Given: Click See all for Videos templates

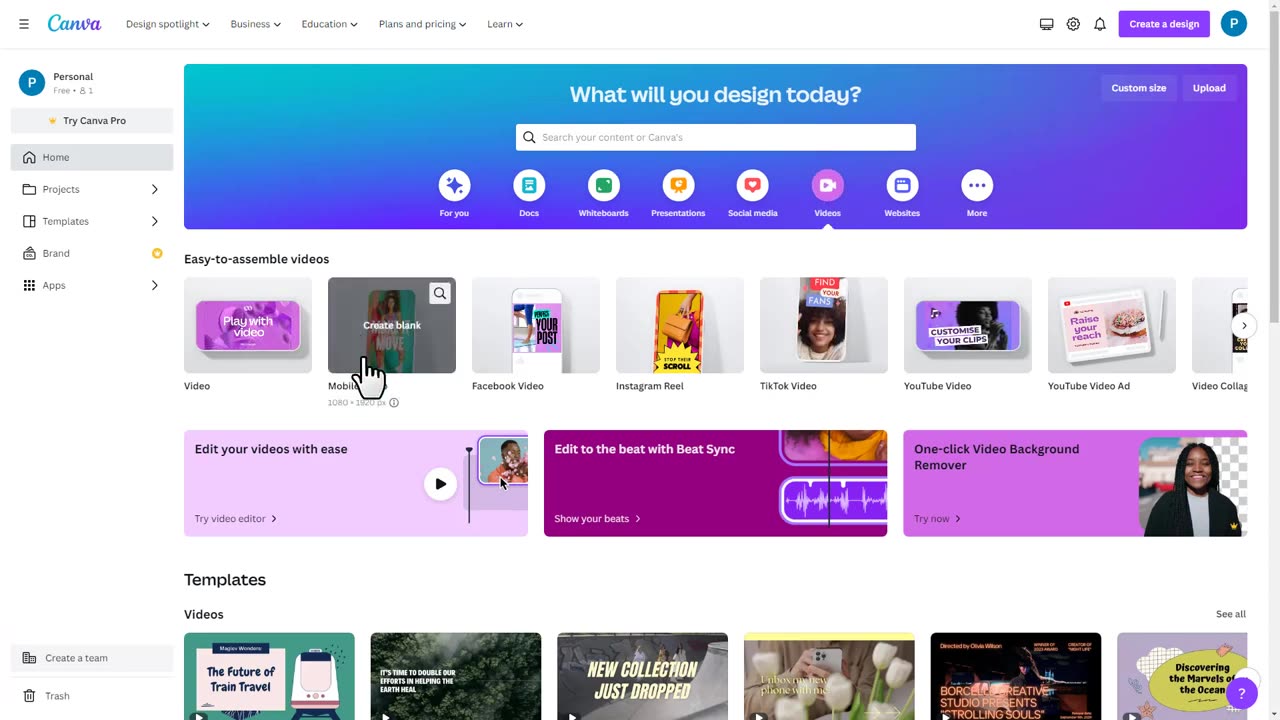Looking at the screenshot, I should pyautogui.click(x=1231, y=614).
